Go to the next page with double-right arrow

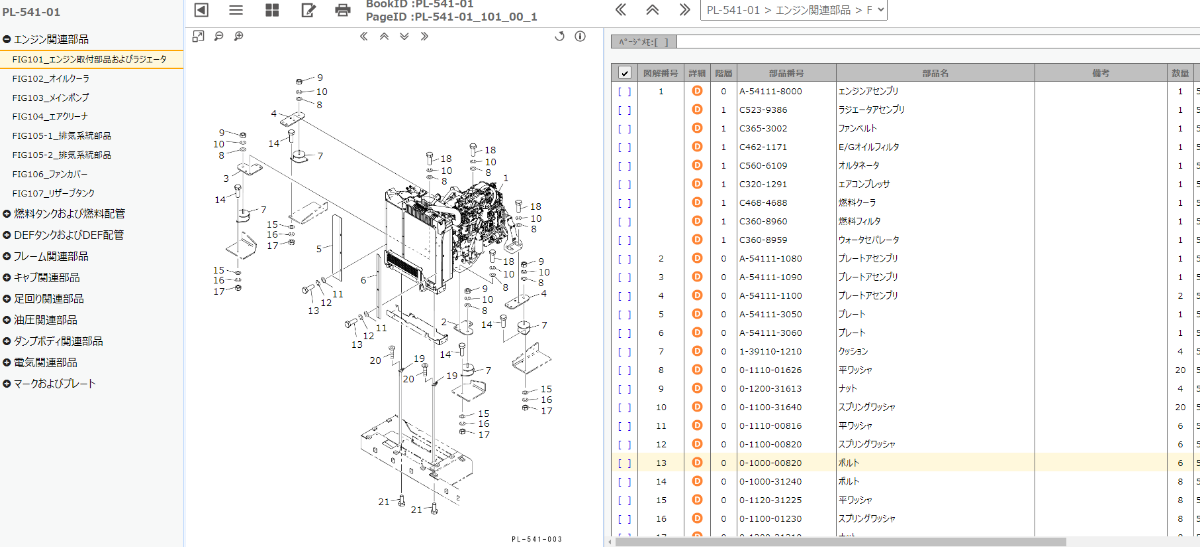tap(684, 10)
